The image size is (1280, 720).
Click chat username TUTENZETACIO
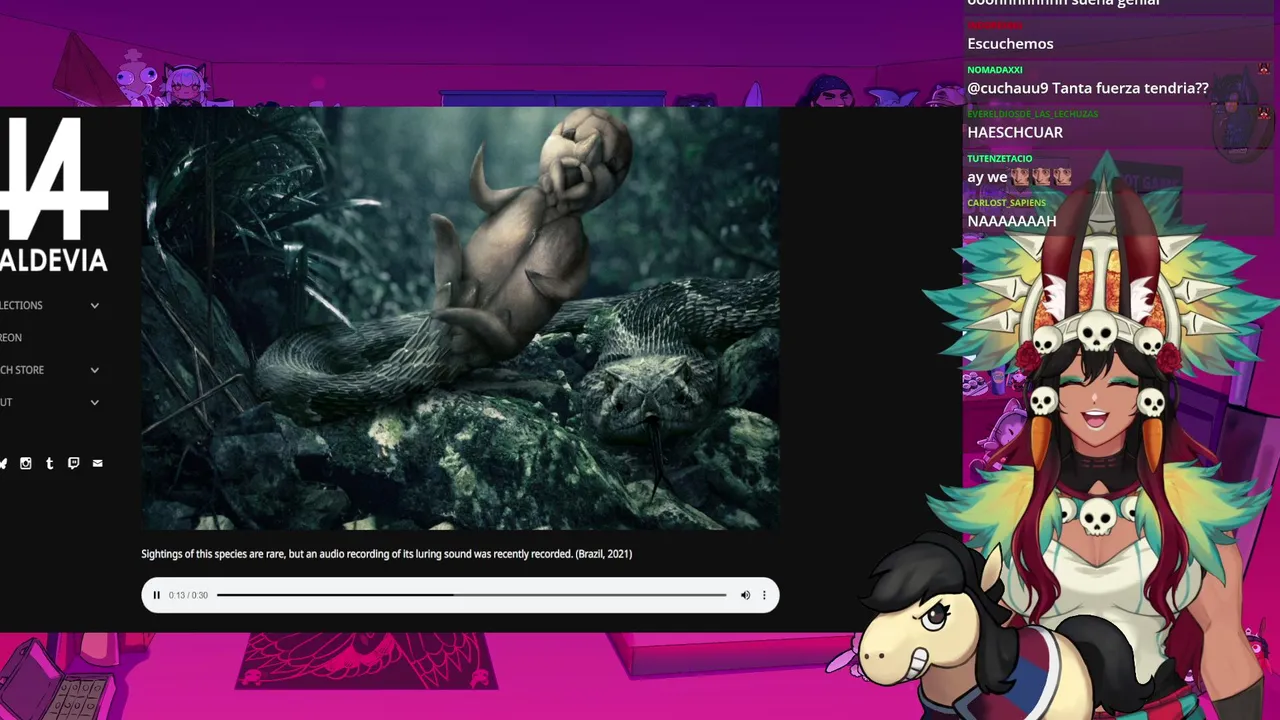(1000, 158)
